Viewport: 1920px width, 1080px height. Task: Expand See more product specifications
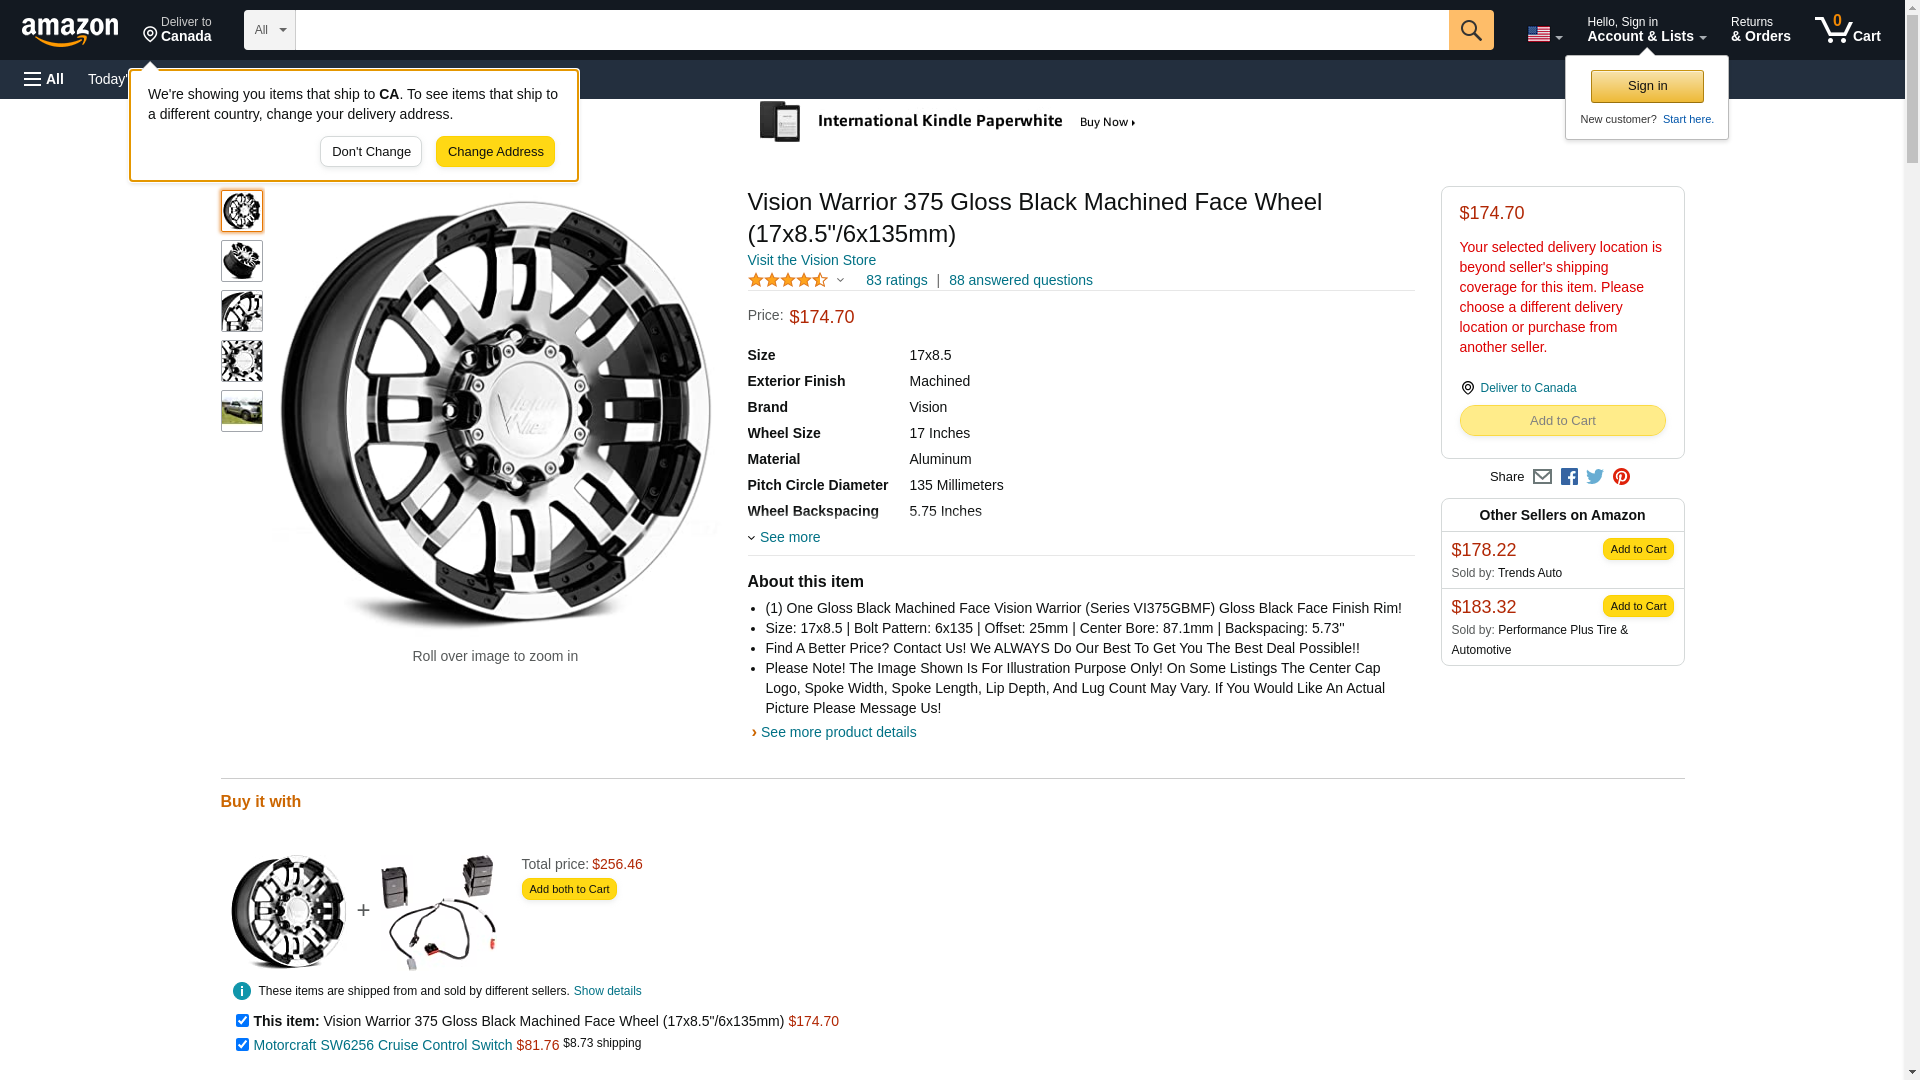[x=788, y=537]
